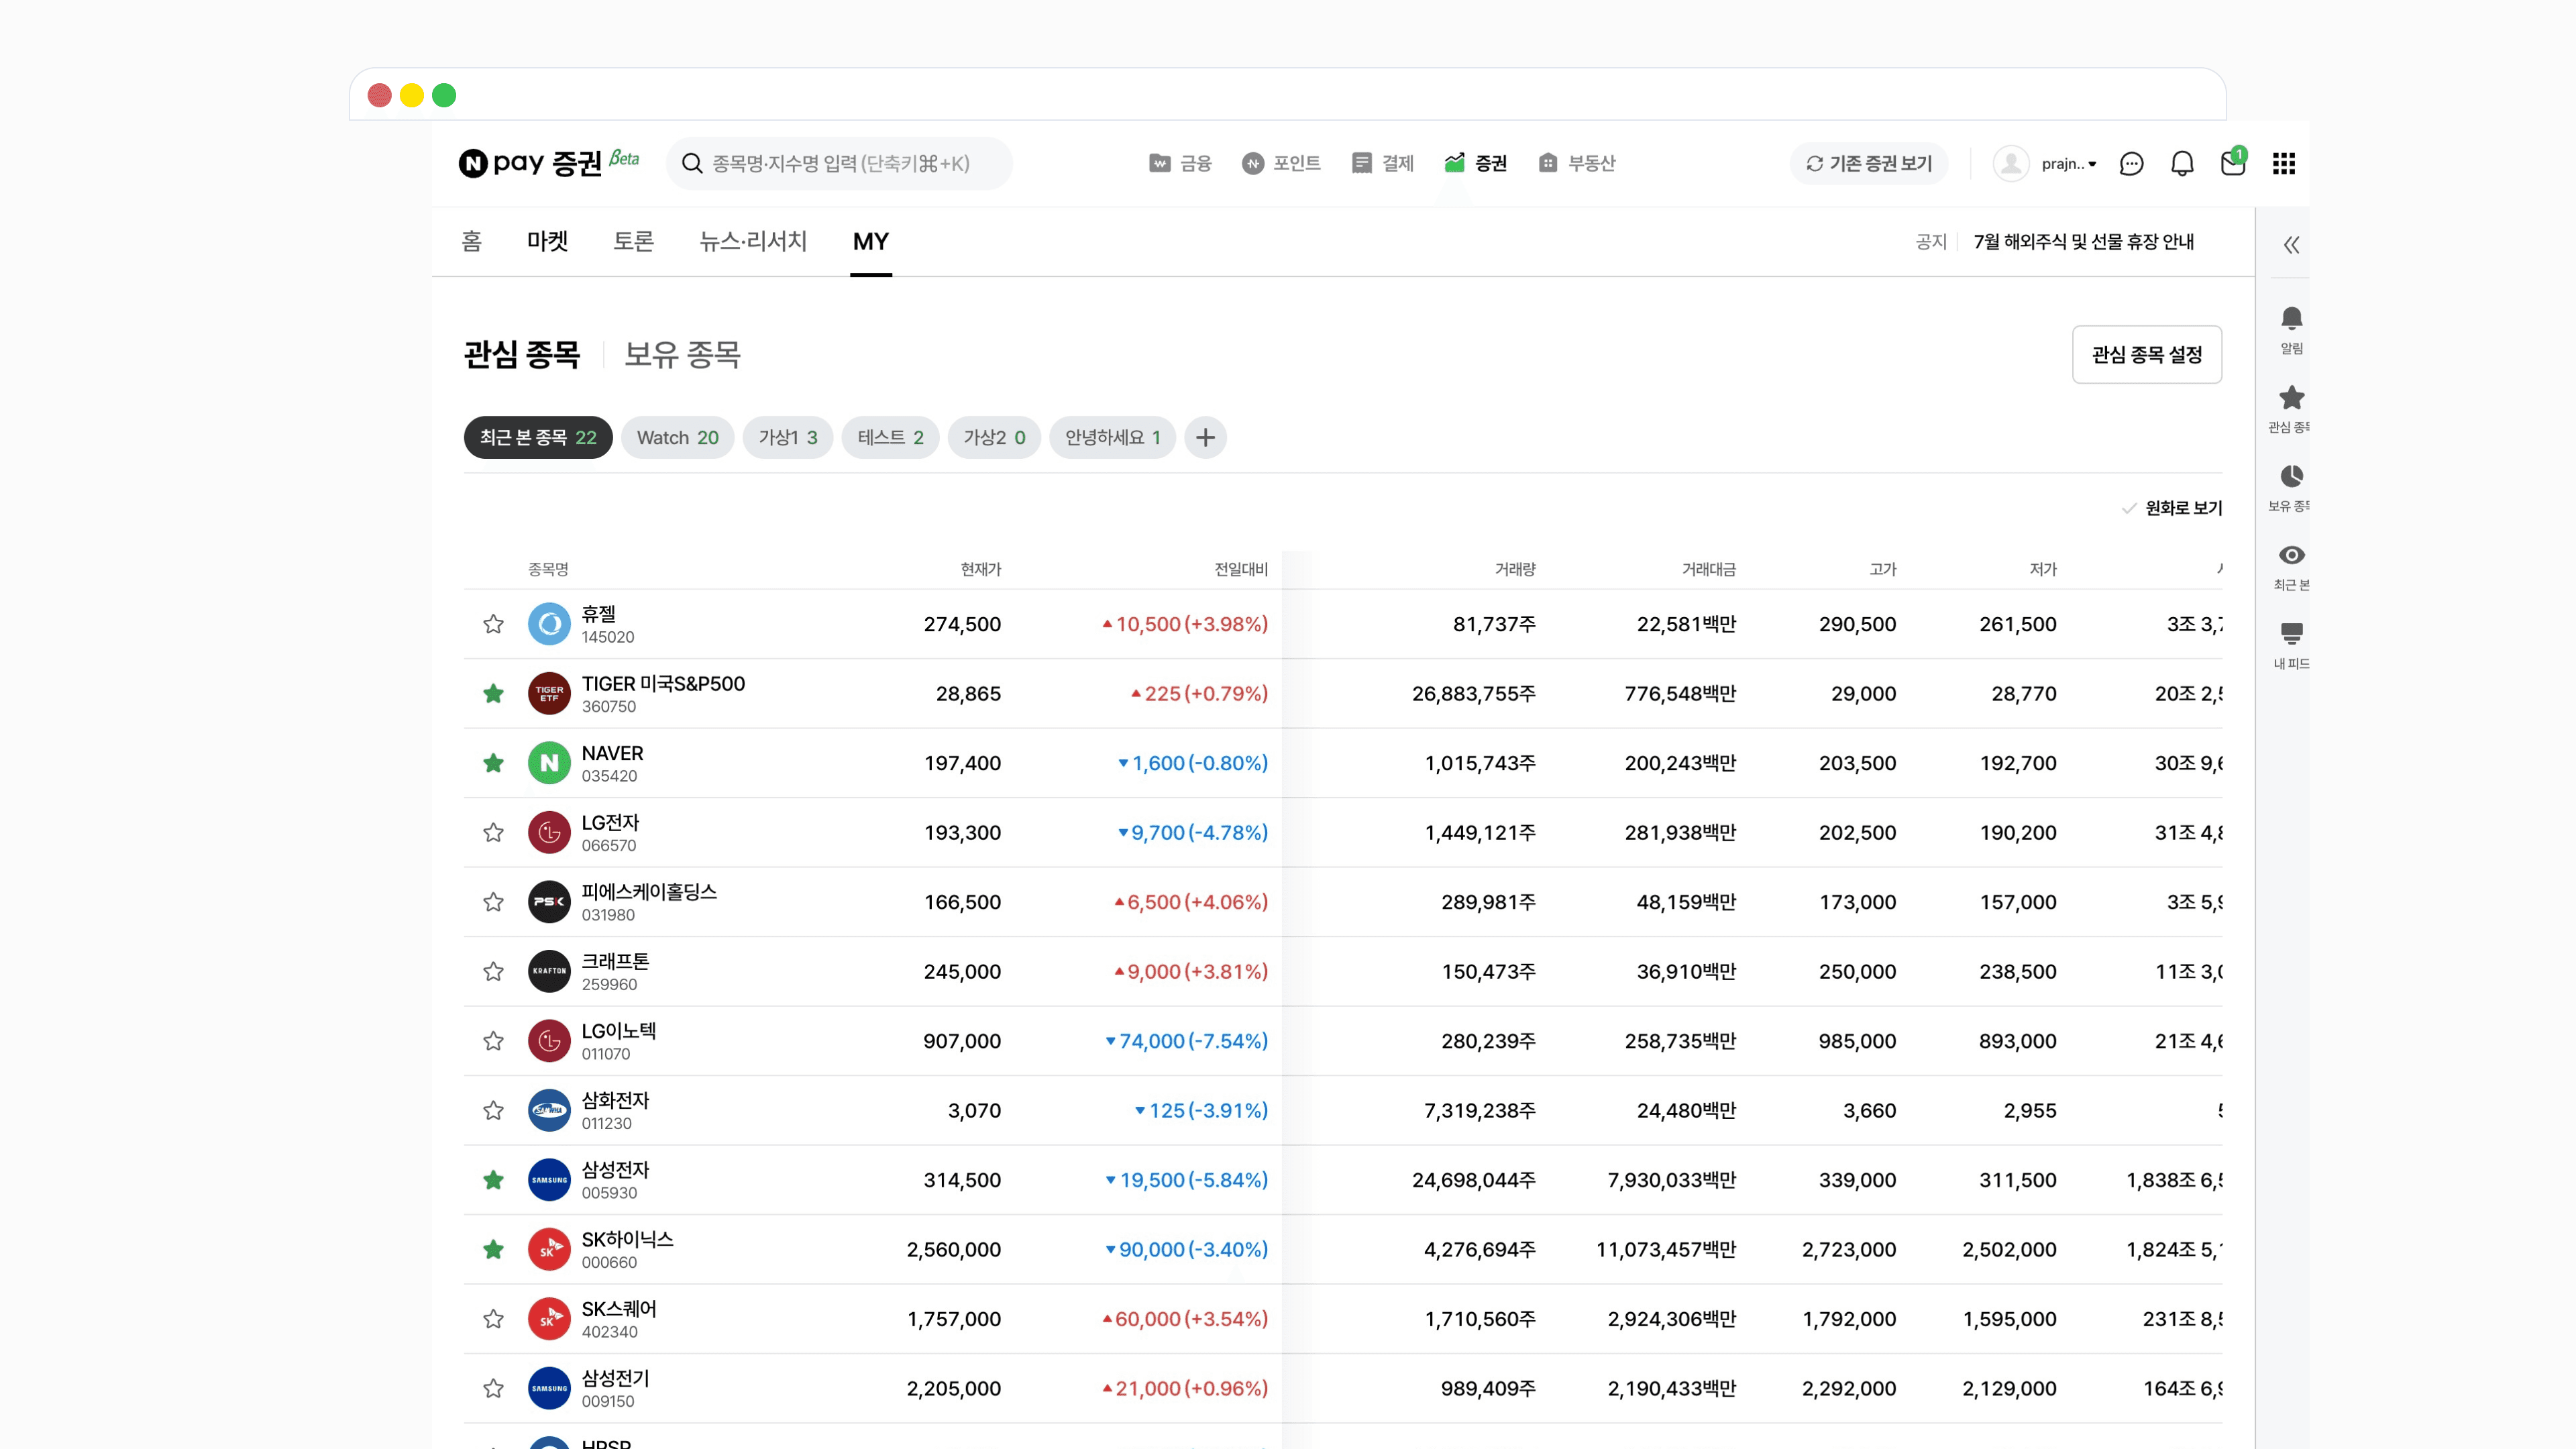Click the 피에스케이홀딩스 PSK logo
This screenshot has height=1449, width=2576.
tap(549, 902)
